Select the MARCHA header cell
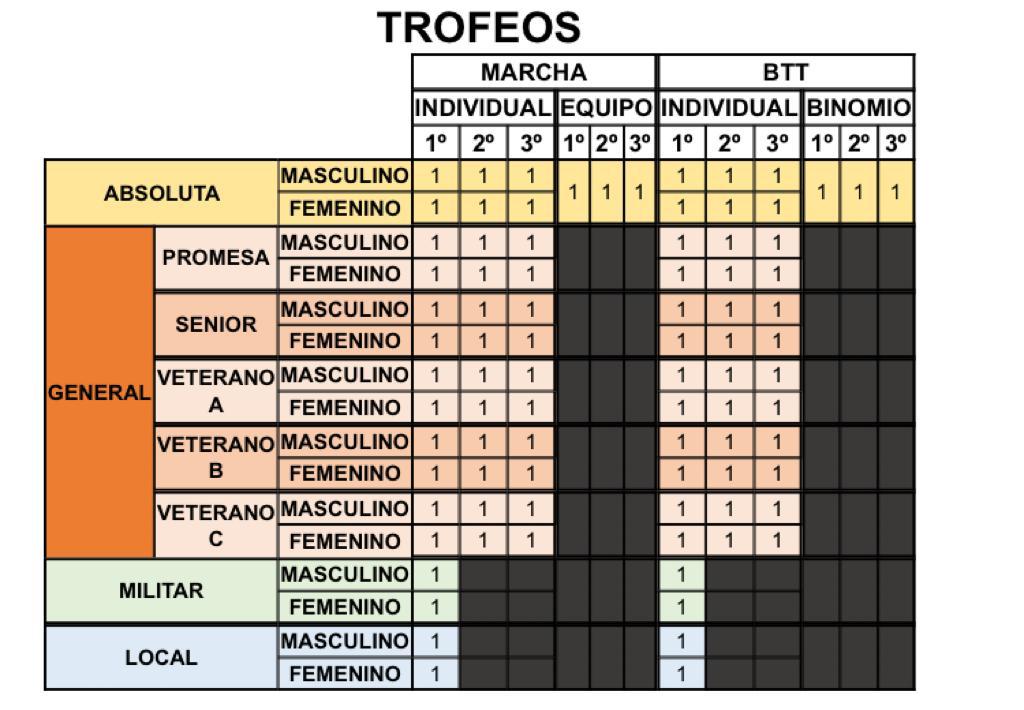This screenshot has width=1024, height=710. click(x=534, y=72)
